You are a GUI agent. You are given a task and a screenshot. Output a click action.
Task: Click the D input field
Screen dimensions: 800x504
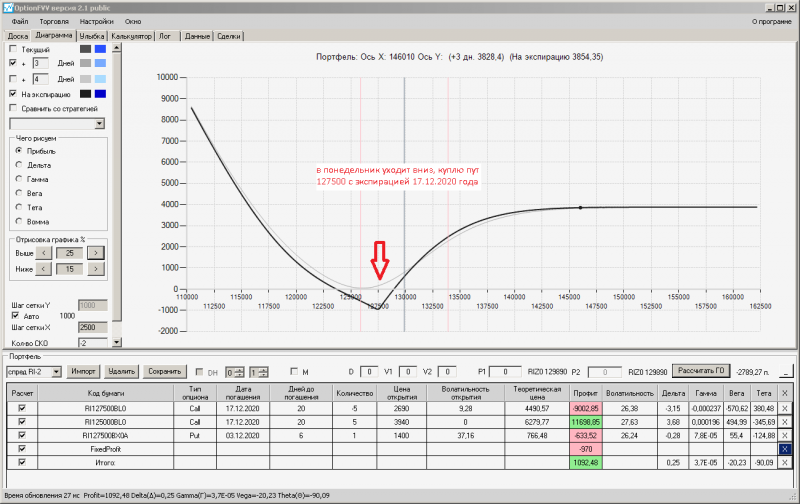pyautogui.click(x=369, y=372)
